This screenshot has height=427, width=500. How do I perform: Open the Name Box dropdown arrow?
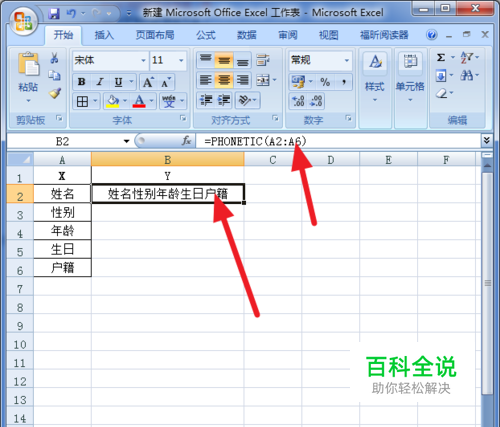pos(126,141)
